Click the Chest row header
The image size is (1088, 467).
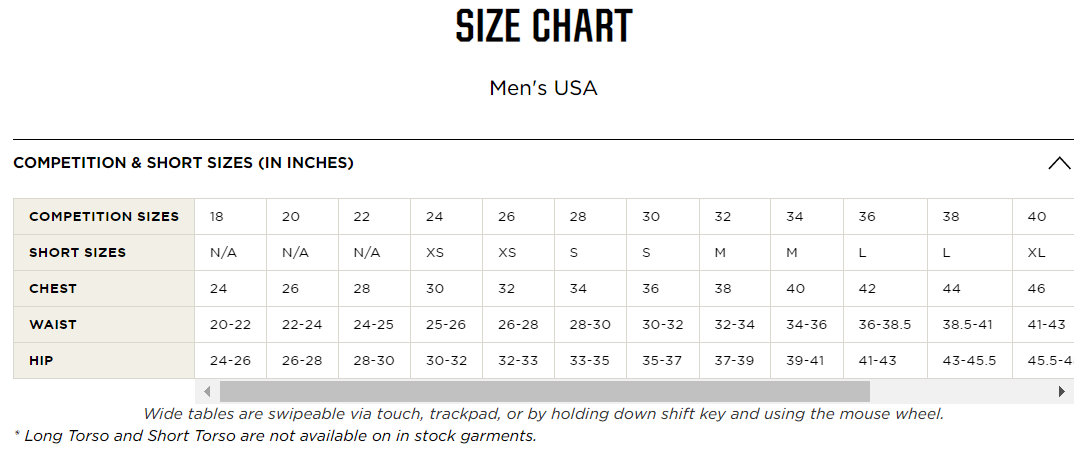pos(104,289)
